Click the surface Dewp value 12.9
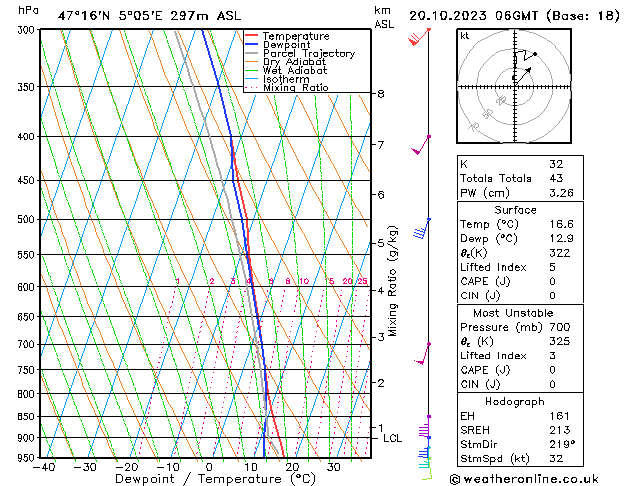The height and width of the screenshot is (486, 629). pos(561,239)
